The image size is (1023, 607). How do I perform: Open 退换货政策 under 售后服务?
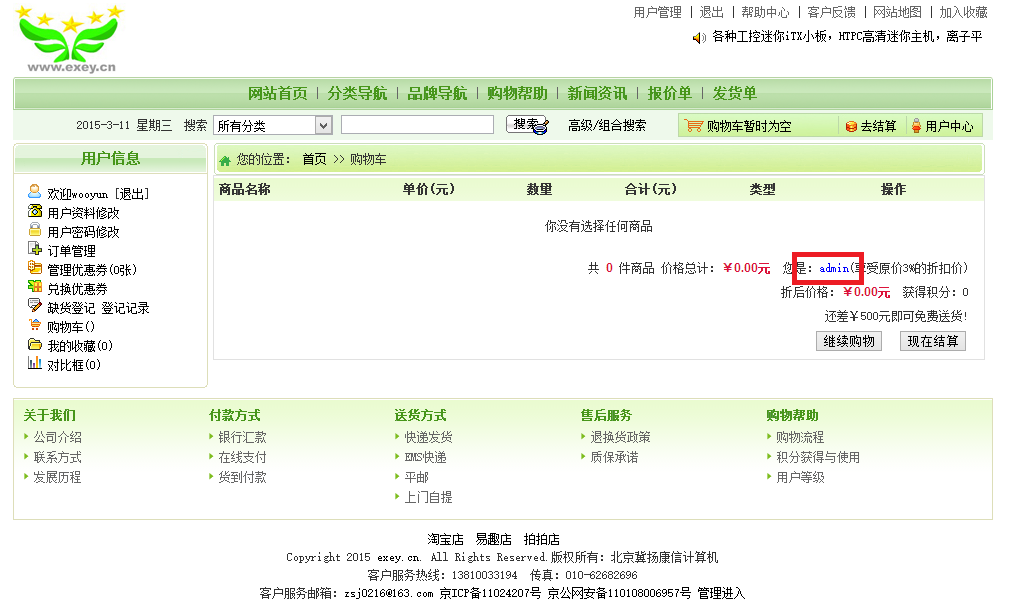coord(620,437)
